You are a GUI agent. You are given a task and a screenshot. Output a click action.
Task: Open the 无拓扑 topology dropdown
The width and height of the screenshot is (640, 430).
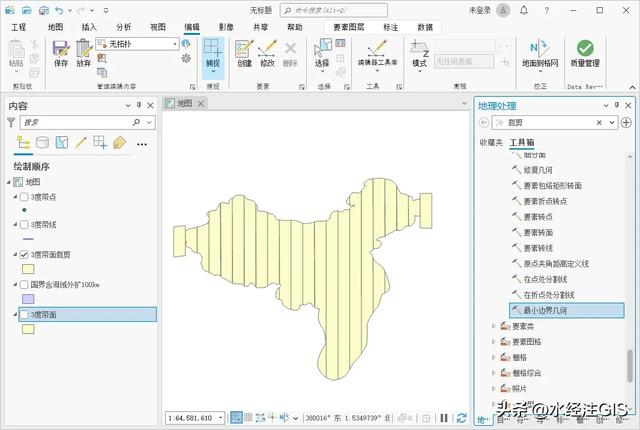(175, 44)
